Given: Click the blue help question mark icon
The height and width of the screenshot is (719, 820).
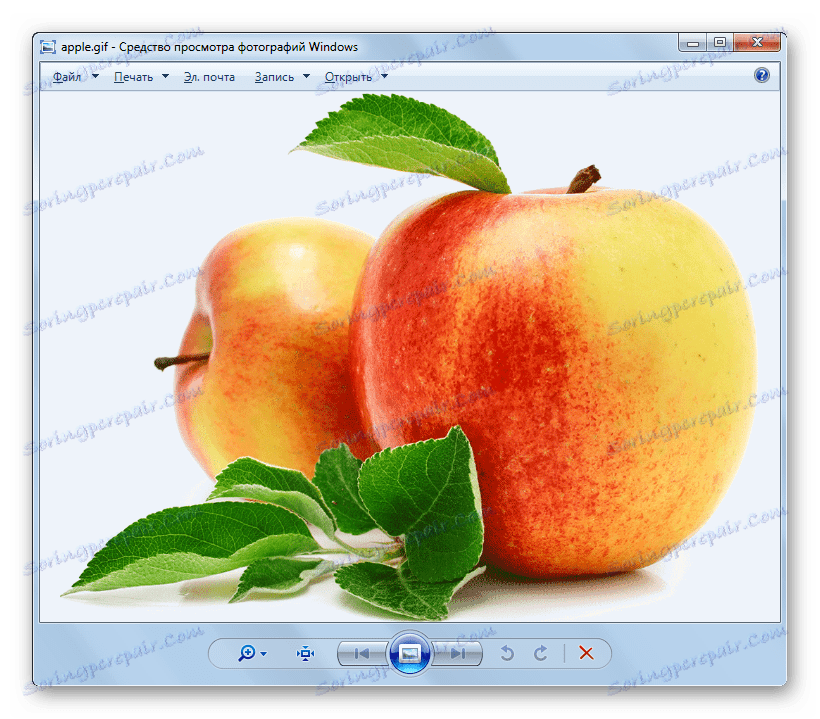Looking at the screenshot, I should tap(761, 75).
